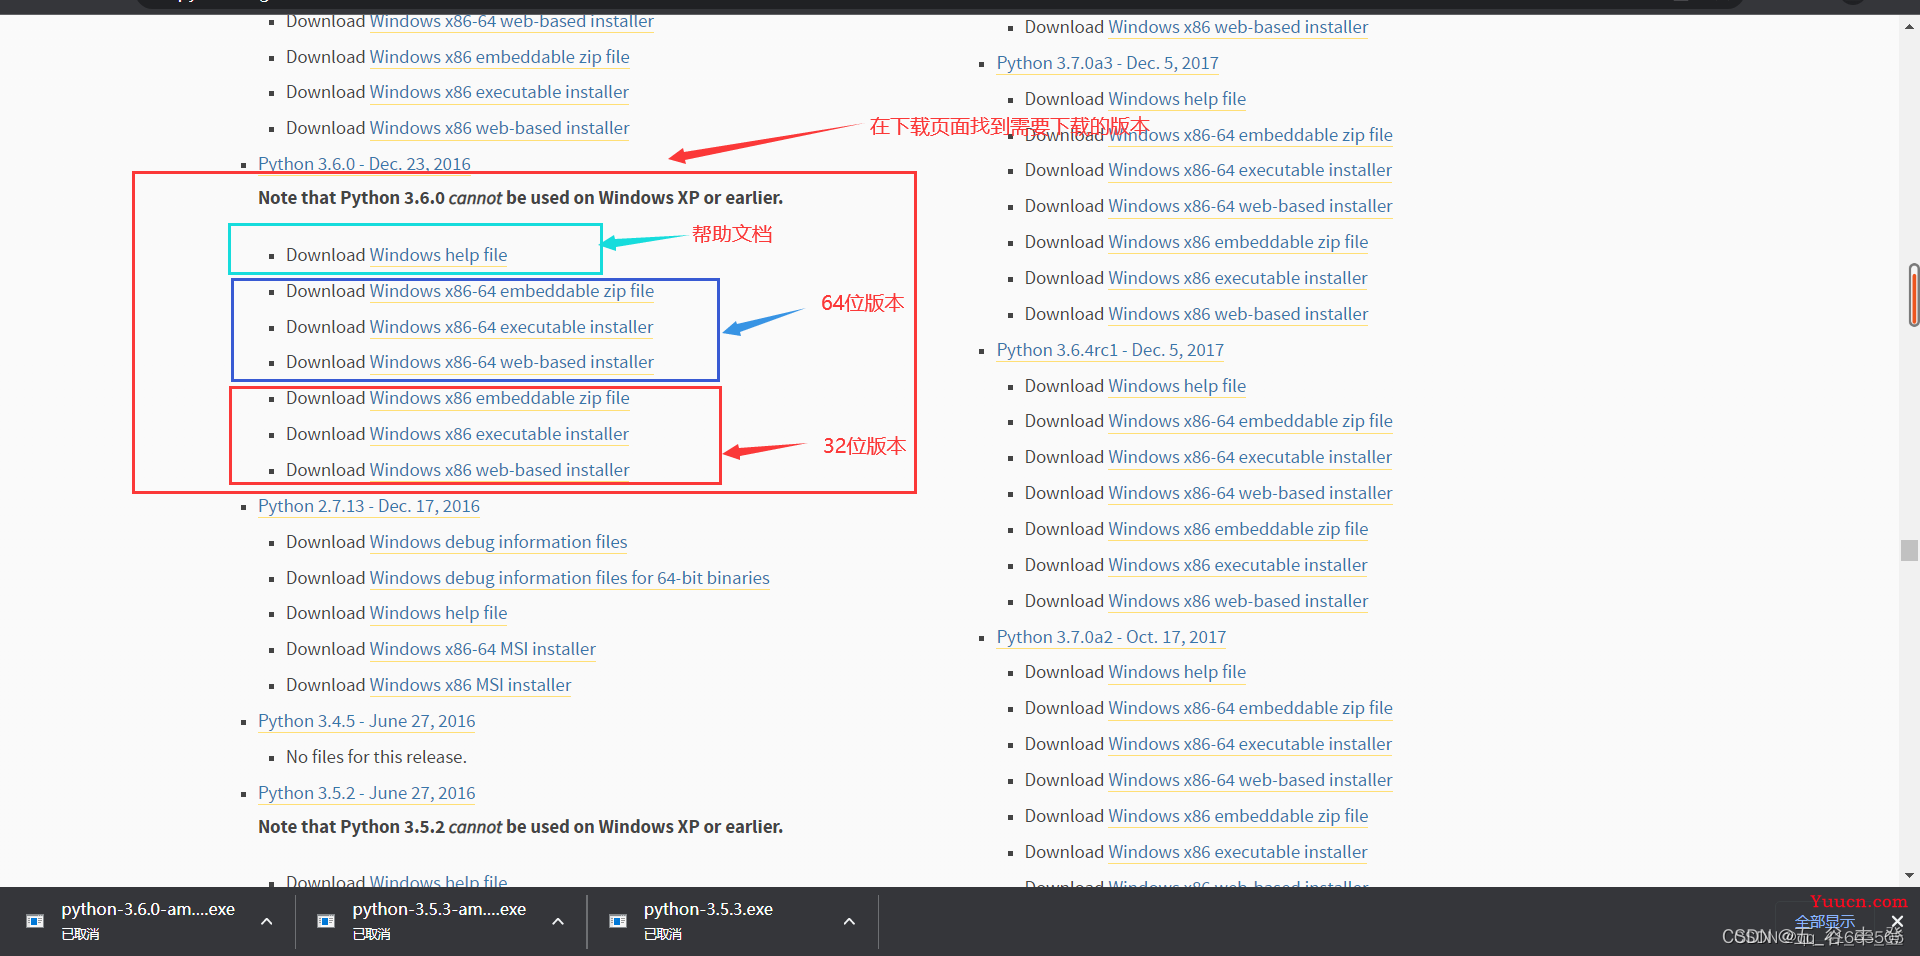The image size is (1920, 956).
Task: Click Windows x86-64 executable installer under Python 3.6.0
Action: (x=511, y=327)
